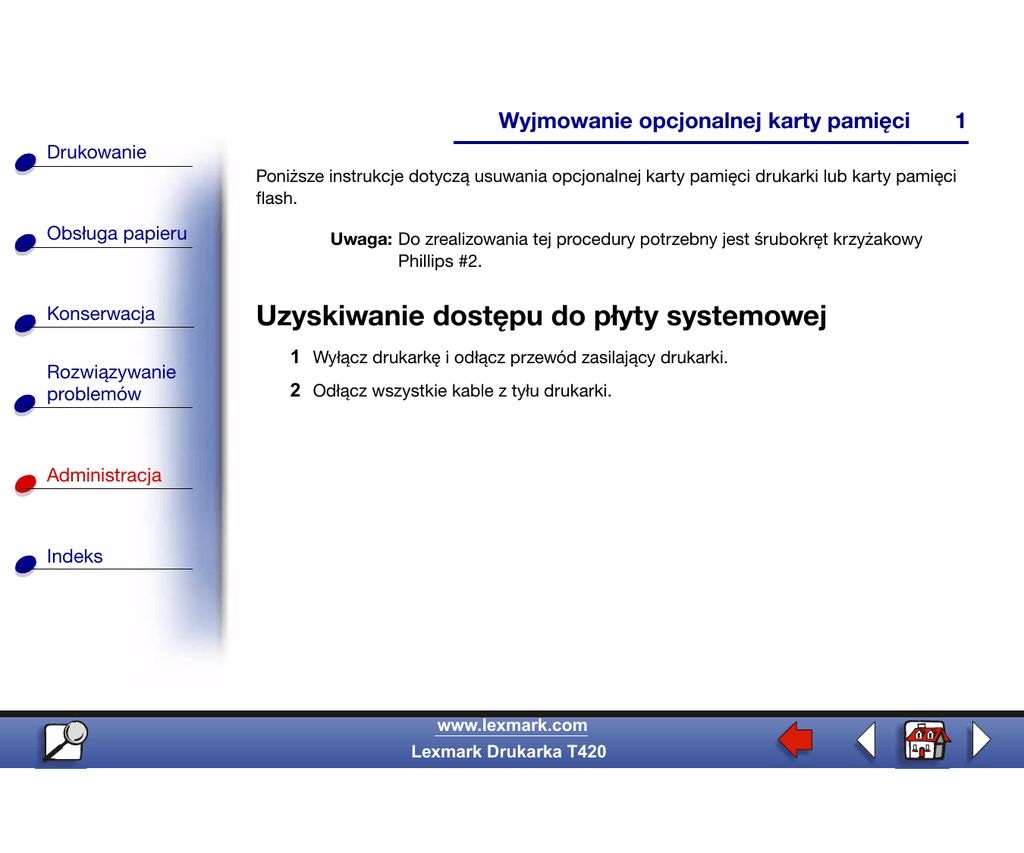1024x853 pixels.
Task: Click the Wyjmowanie opcjonalnej karty pamięci header
Action: (x=704, y=121)
